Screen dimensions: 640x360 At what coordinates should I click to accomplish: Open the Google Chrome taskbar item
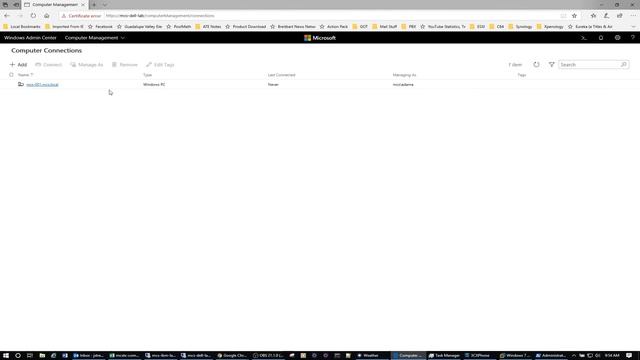(x=232, y=356)
